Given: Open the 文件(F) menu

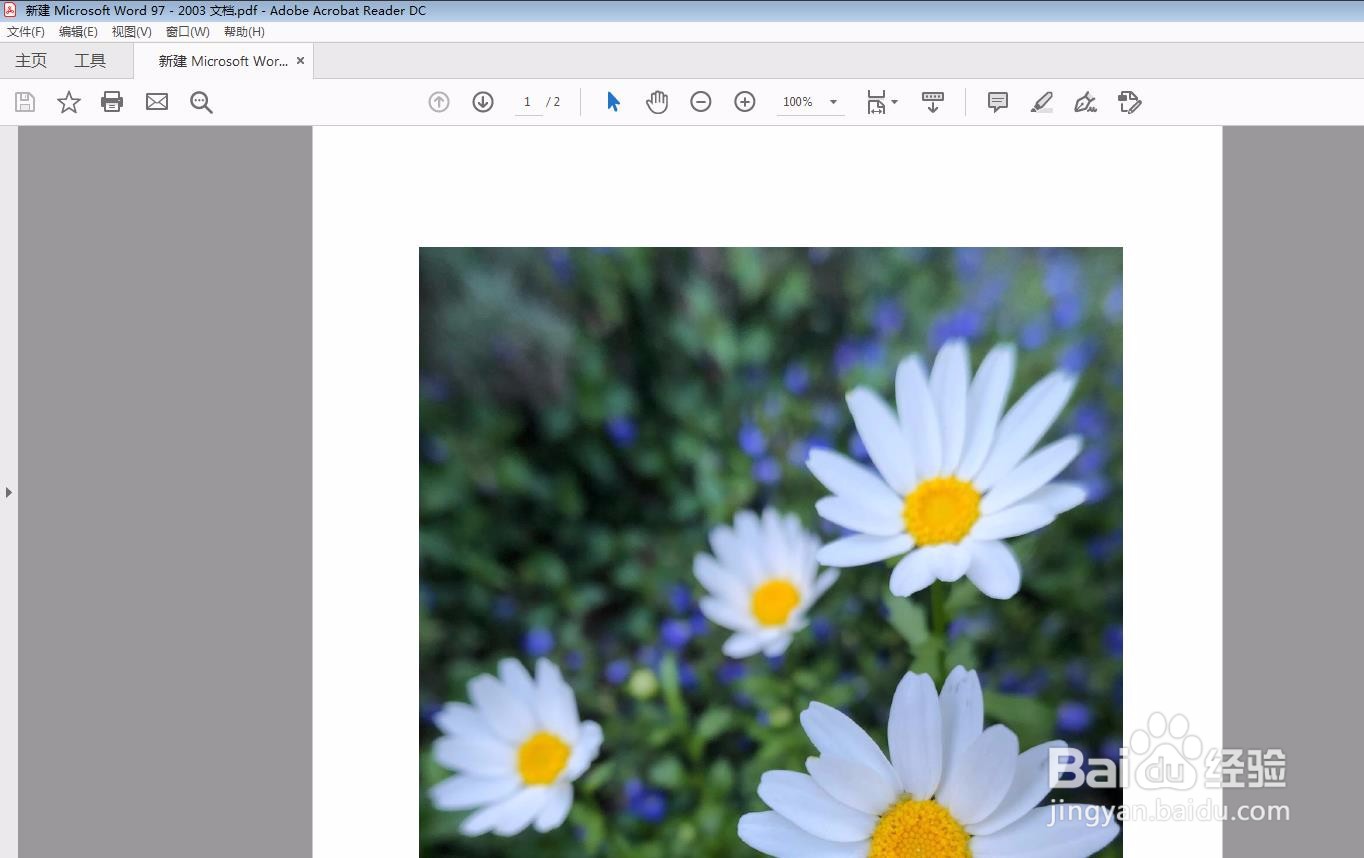Looking at the screenshot, I should pos(26,32).
